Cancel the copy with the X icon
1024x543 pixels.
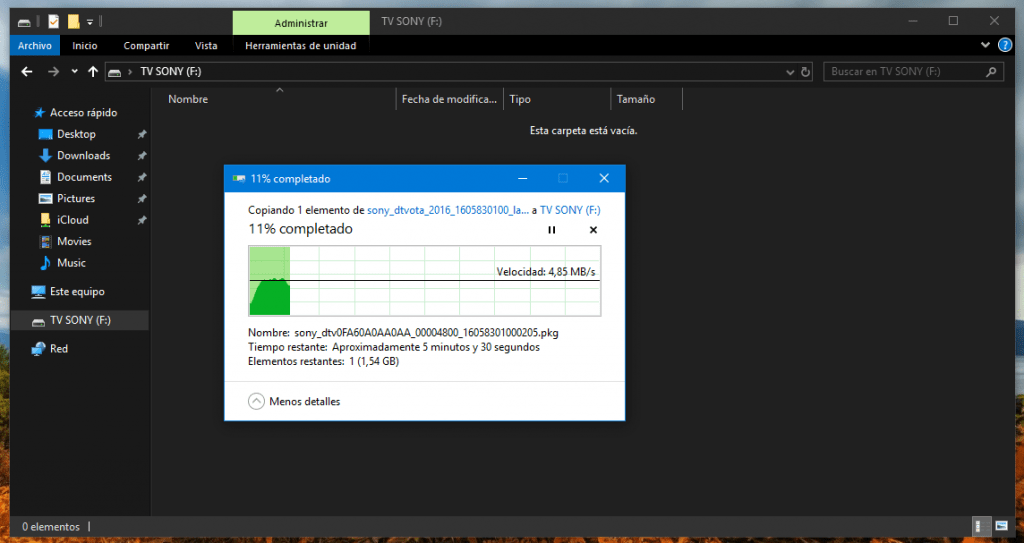click(x=593, y=230)
